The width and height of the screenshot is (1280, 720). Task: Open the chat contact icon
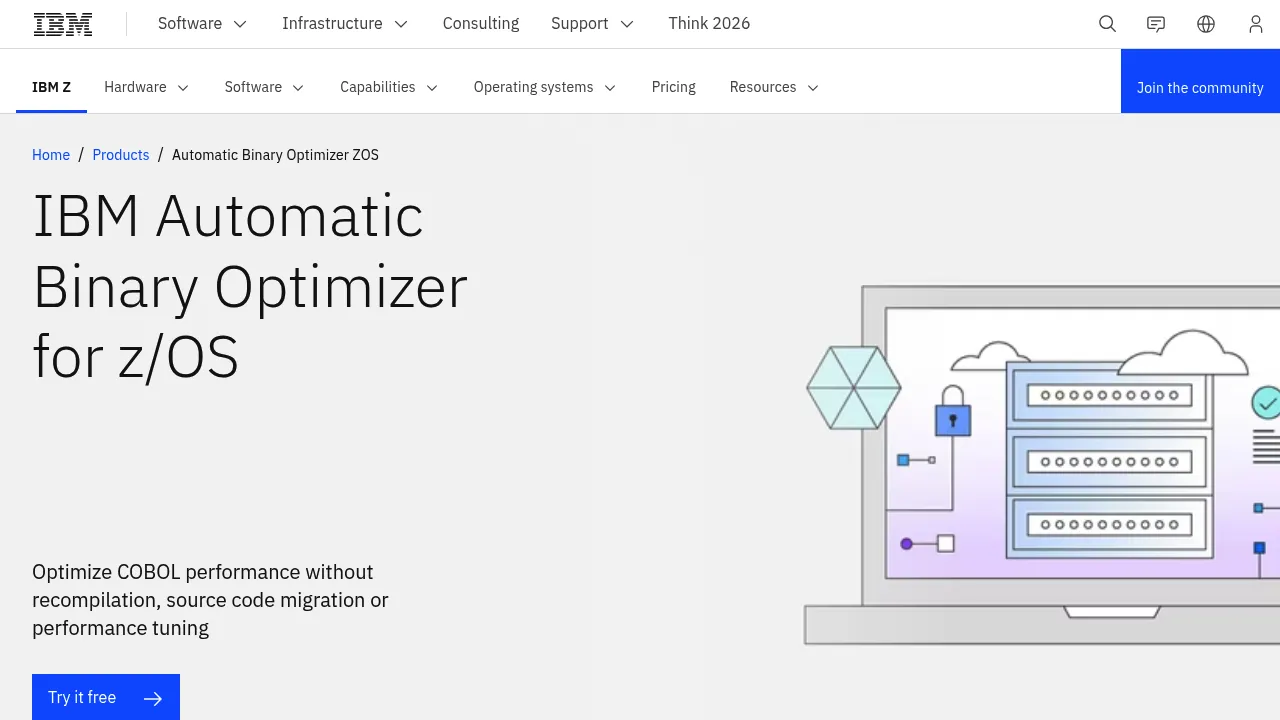click(x=1156, y=24)
